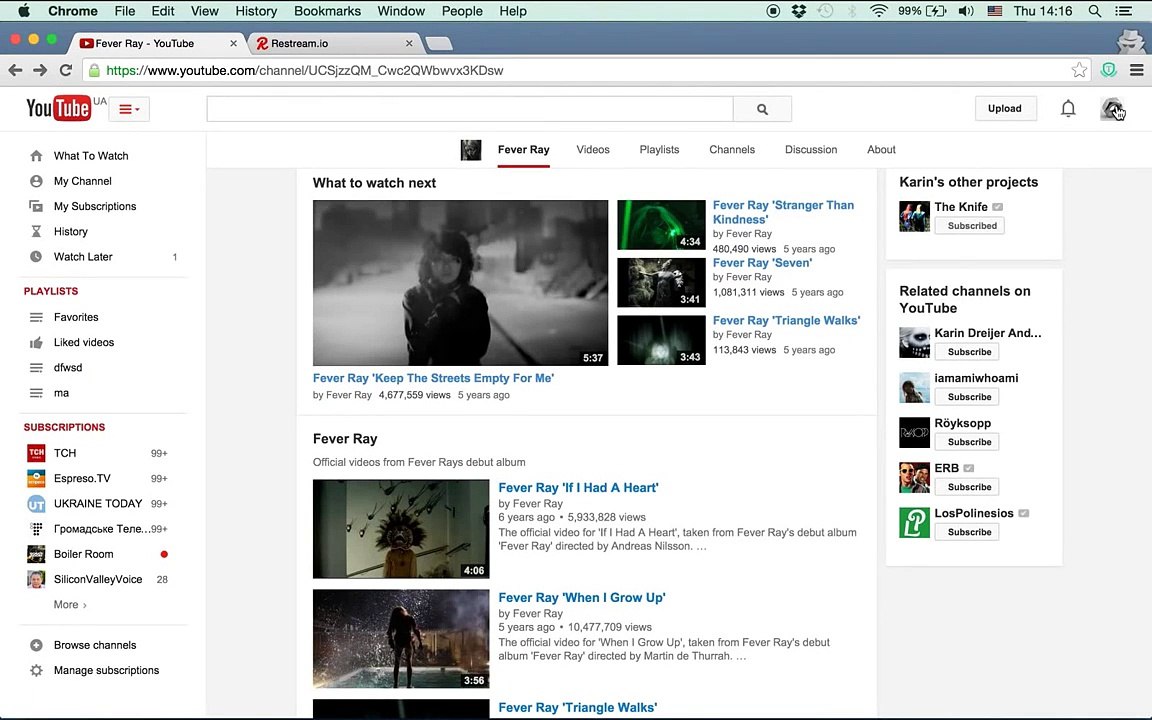Open Espreso.TV subscription channel

(82, 478)
